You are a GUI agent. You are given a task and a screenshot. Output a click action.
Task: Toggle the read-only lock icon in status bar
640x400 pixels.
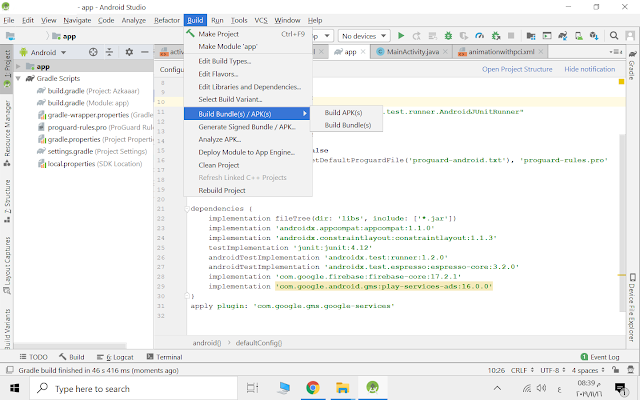[615, 370]
